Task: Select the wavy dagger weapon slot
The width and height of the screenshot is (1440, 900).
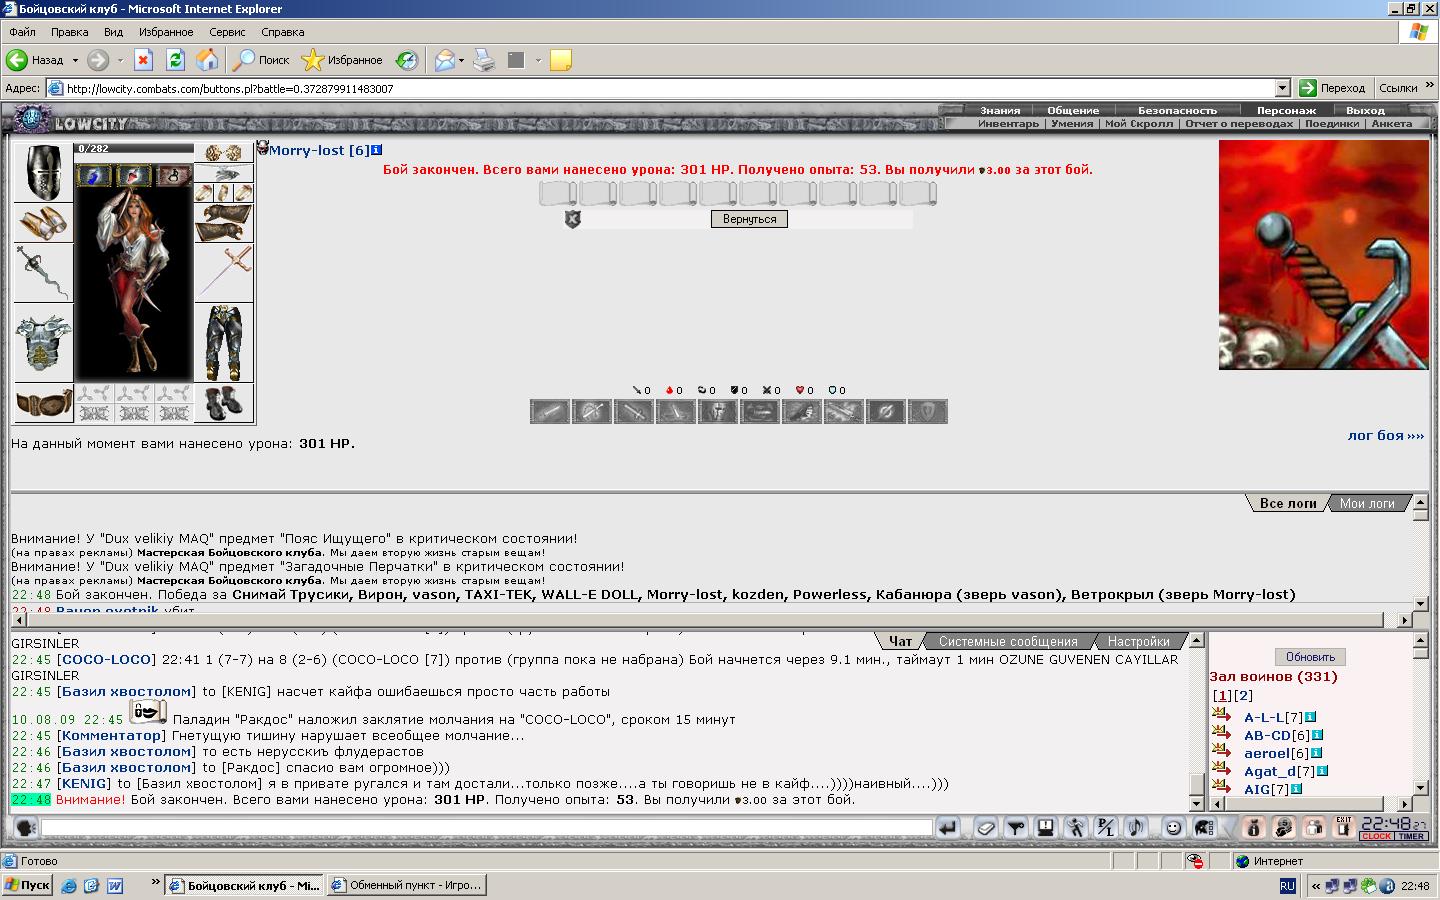Action: pos(43,272)
